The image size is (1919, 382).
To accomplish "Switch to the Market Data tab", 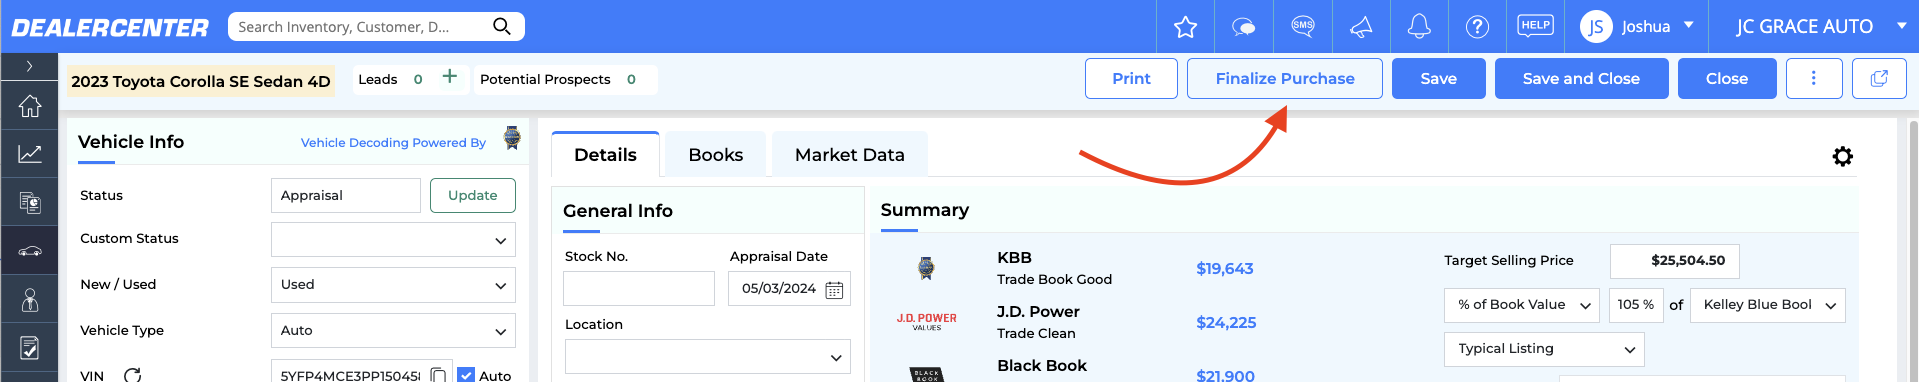I will [x=849, y=155].
